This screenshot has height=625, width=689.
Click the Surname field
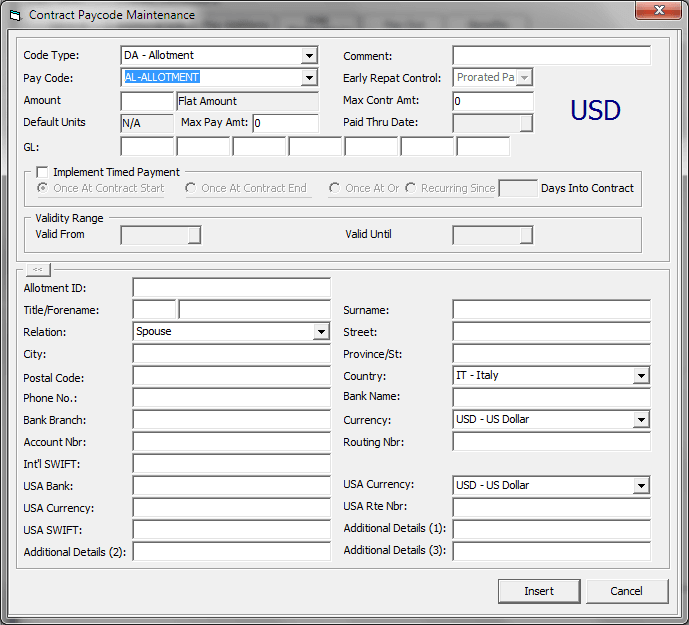point(551,310)
